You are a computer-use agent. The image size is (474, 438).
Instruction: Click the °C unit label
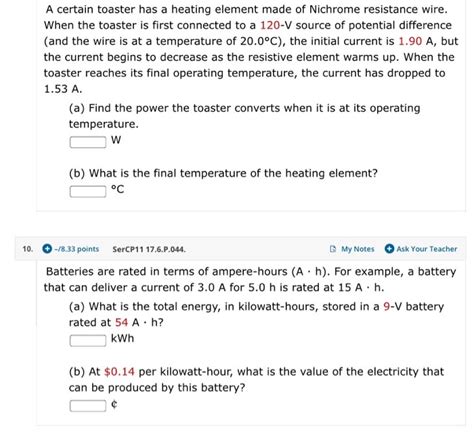click(x=117, y=190)
